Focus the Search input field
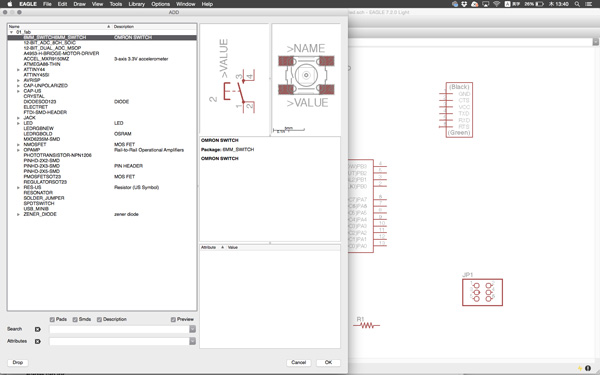The height and width of the screenshot is (375, 600). point(119,329)
